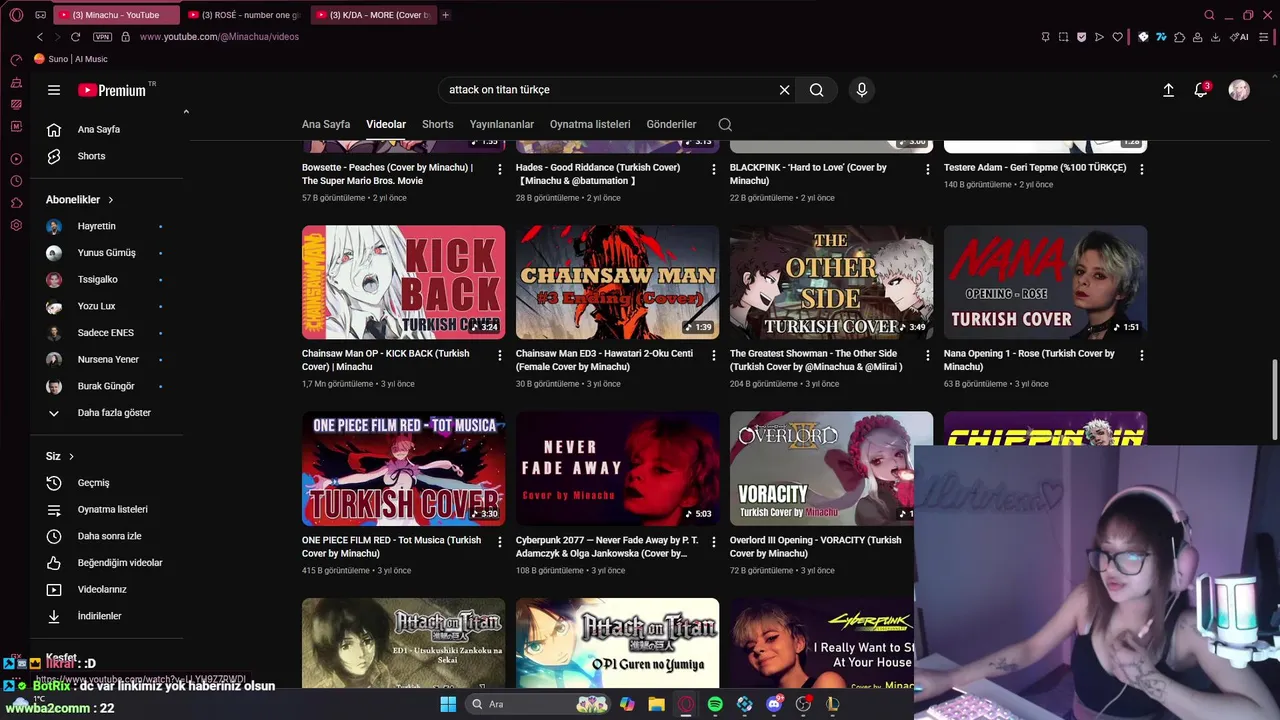The height and width of the screenshot is (720, 1280).
Task: Open options menu for KICK BACK video
Action: 500,355
